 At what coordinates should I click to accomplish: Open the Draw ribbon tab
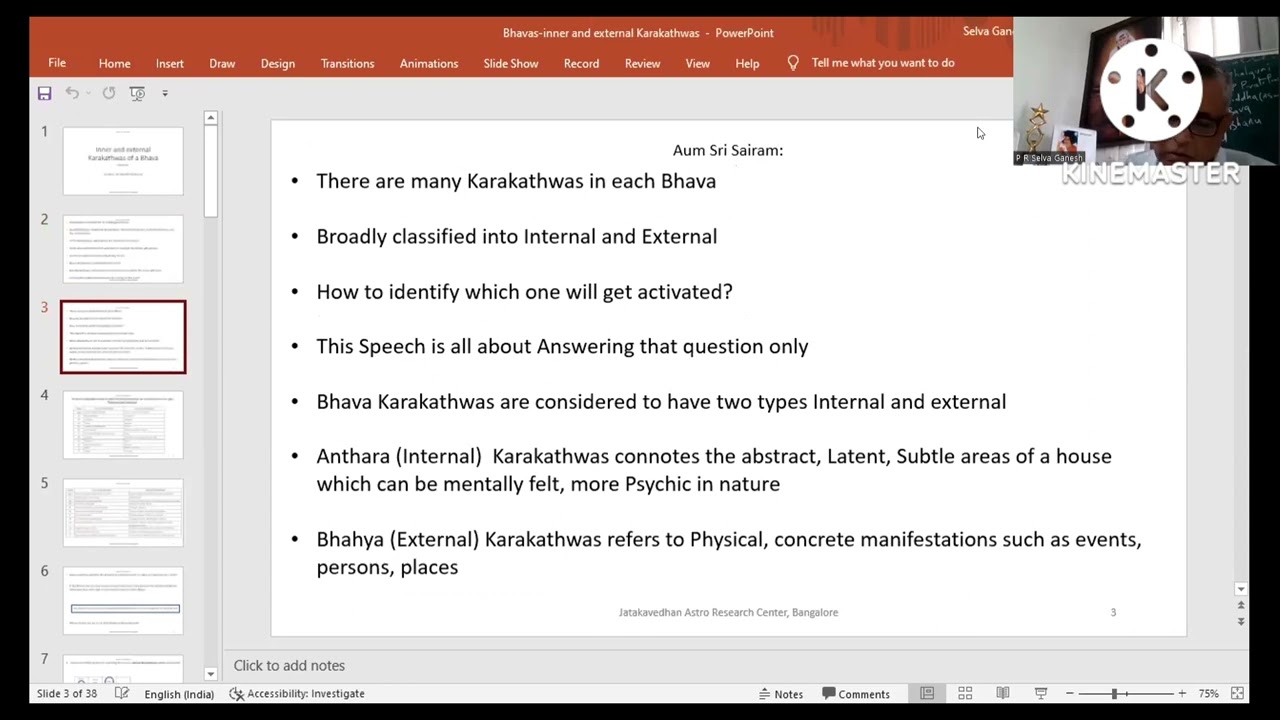[222, 63]
